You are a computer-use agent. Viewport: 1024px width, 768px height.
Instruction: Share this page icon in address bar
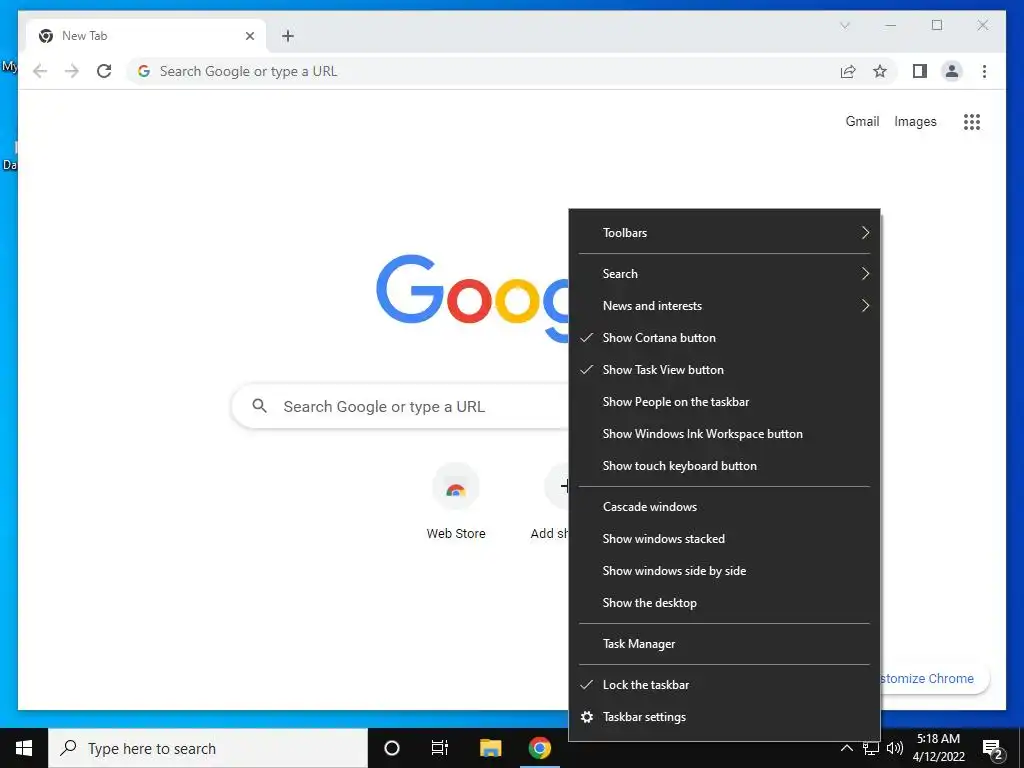click(848, 71)
